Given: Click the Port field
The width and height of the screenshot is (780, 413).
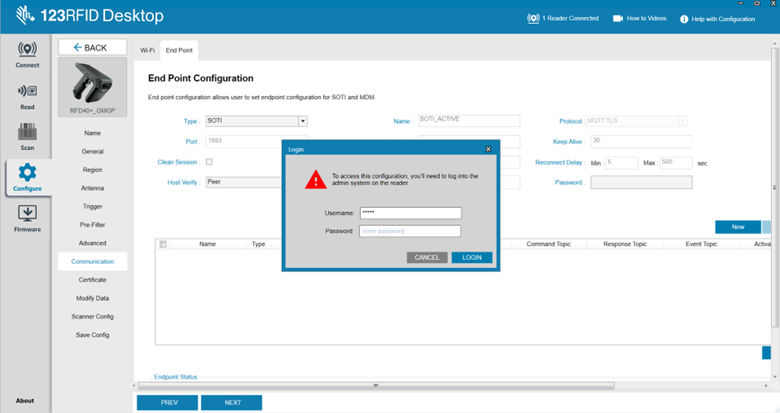Looking at the screenshot, I should click(x=244, y=141).
